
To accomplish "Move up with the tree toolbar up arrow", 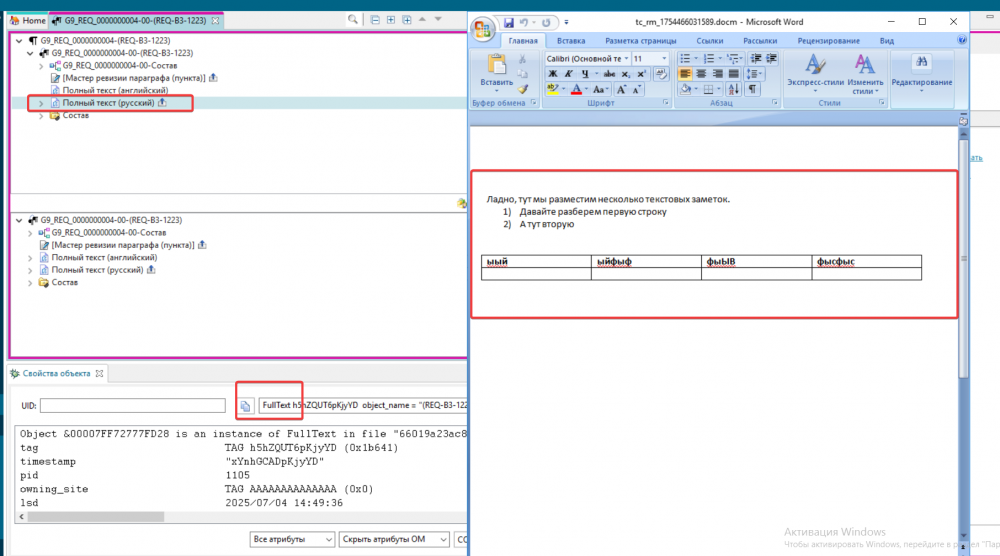I will click(422, 20).
